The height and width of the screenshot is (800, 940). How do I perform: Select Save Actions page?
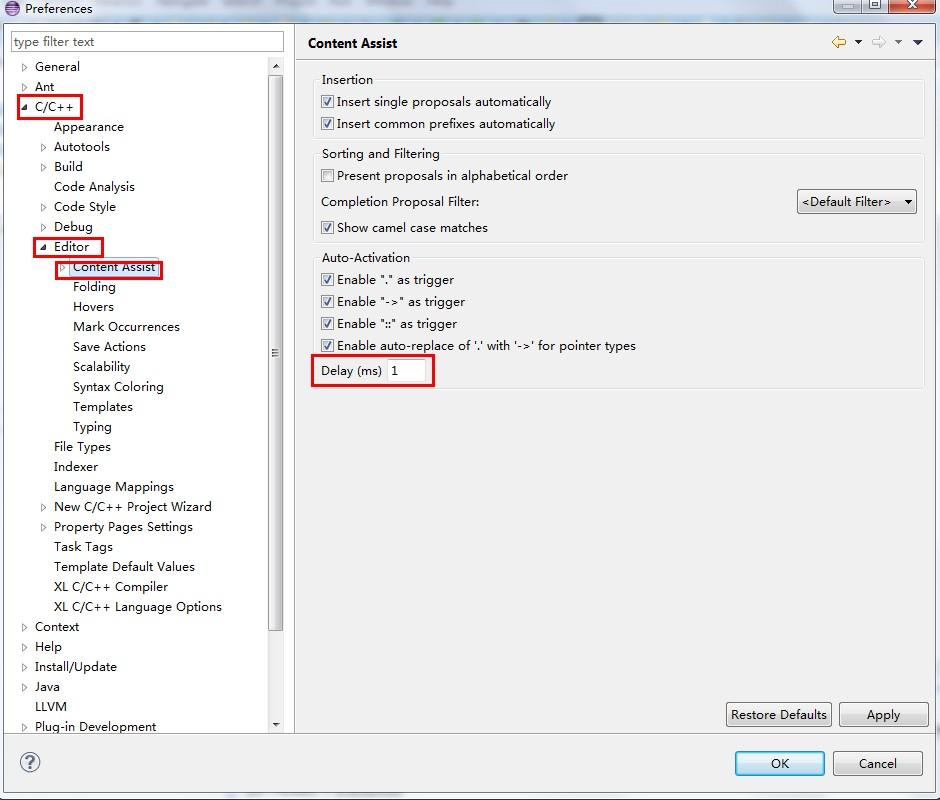tap(109, 347)
